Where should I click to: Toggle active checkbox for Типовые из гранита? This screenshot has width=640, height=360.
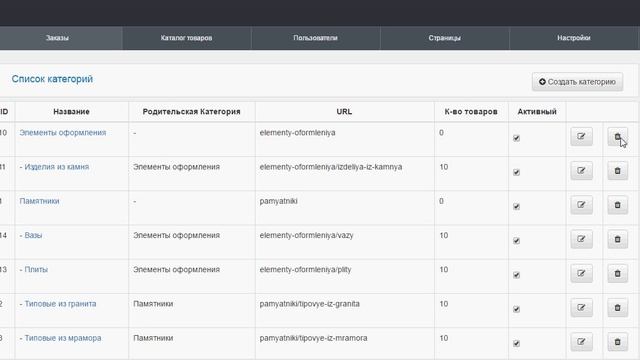[x=516, y=309]
